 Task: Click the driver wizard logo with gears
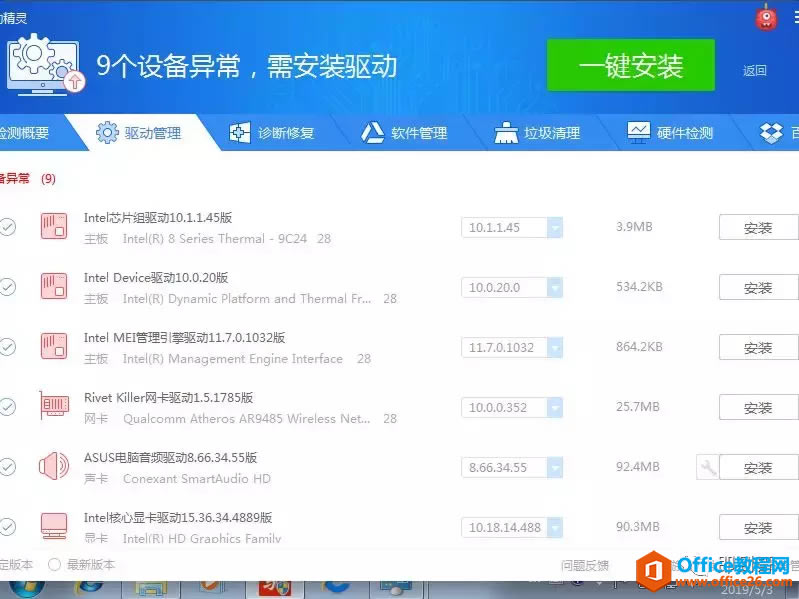click(45, 65)
